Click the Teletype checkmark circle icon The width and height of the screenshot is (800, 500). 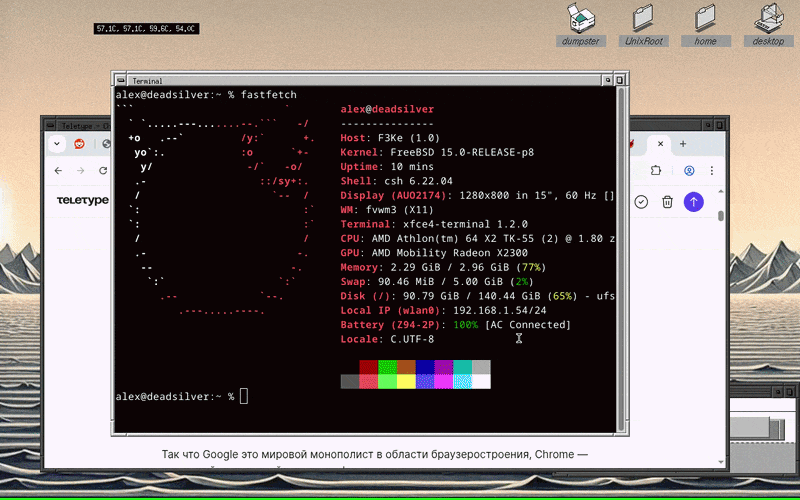[641, 202]
